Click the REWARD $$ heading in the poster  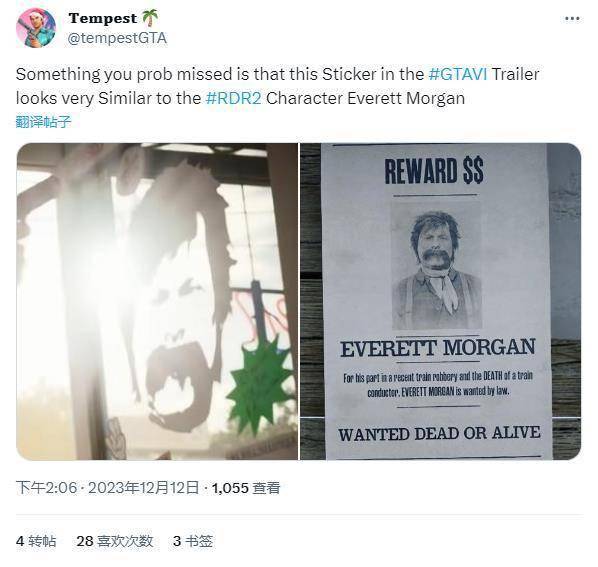coord(434,170)
